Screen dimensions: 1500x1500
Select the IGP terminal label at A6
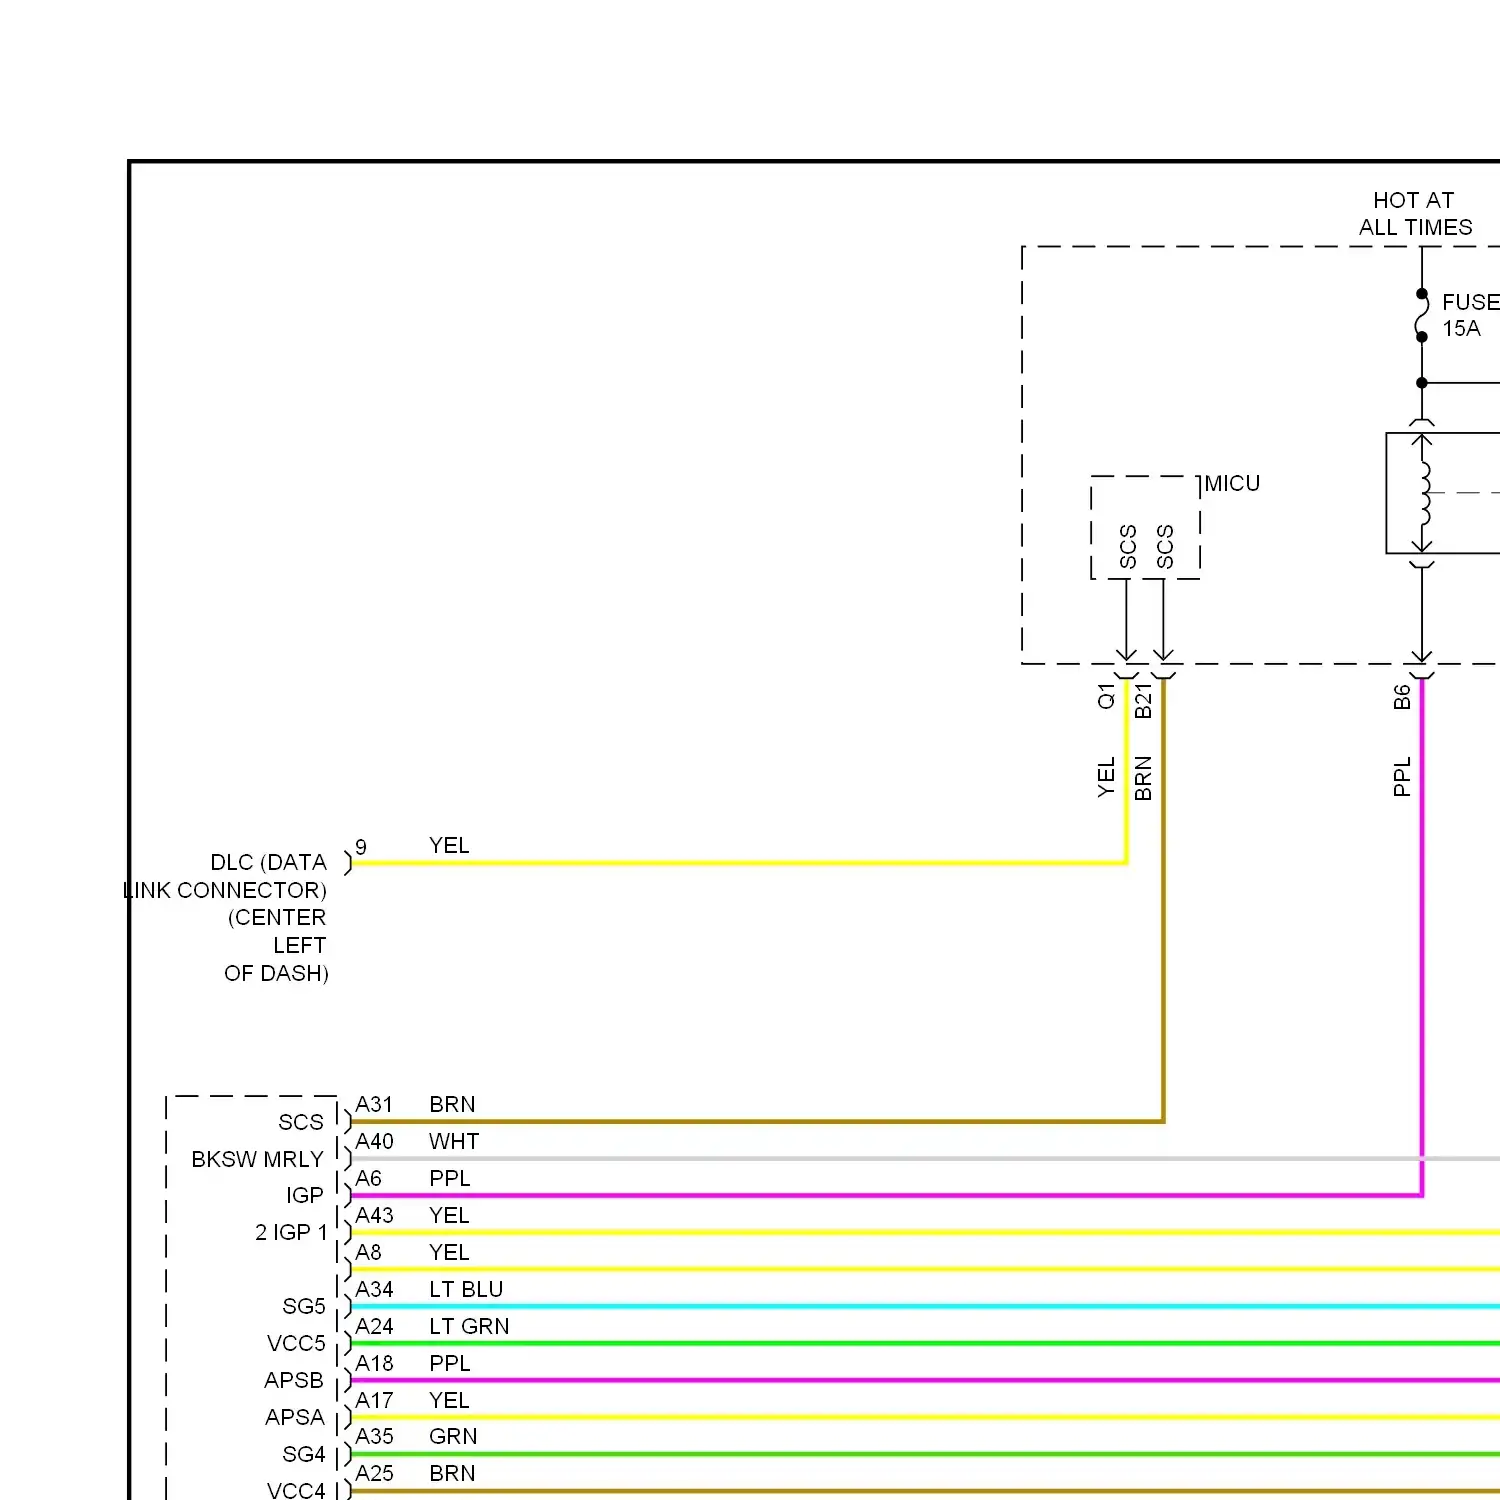click(305, 1195)
